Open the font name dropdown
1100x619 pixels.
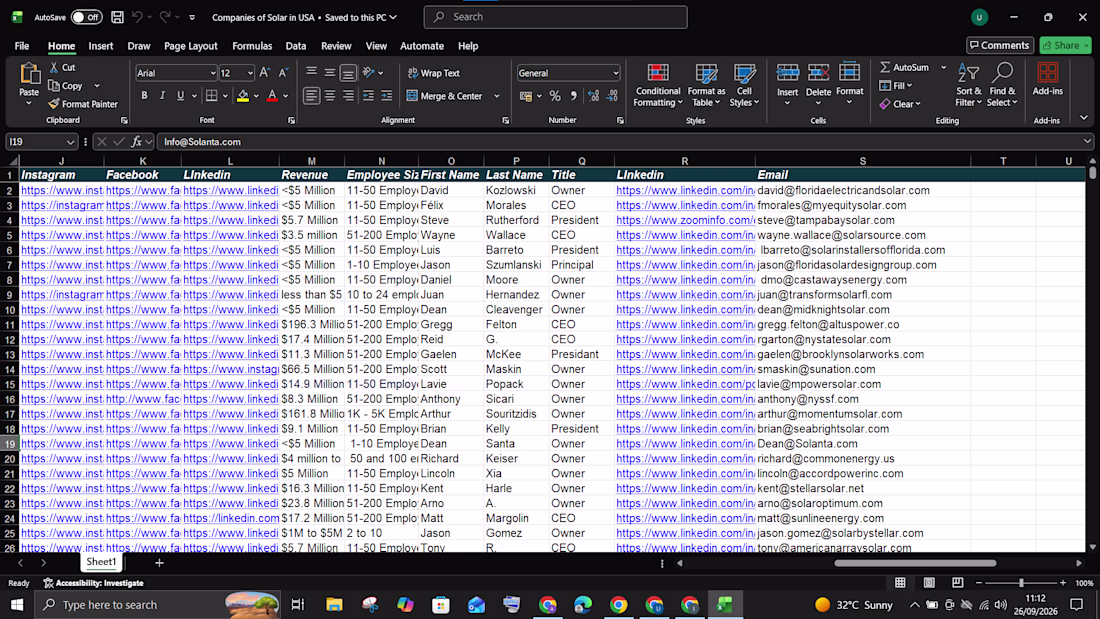pyautogui.click(x=213, y=73)
